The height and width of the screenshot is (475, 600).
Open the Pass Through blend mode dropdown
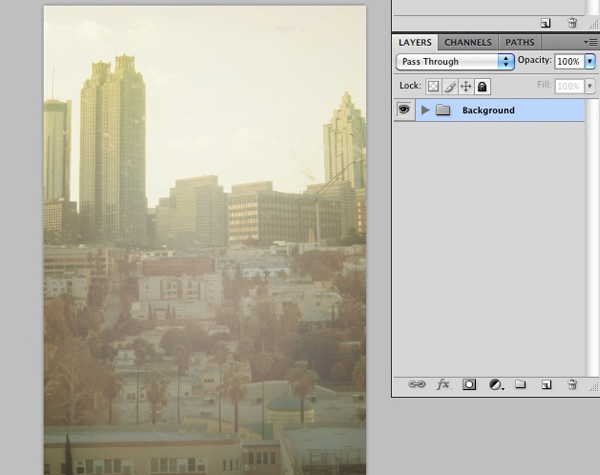455,62
